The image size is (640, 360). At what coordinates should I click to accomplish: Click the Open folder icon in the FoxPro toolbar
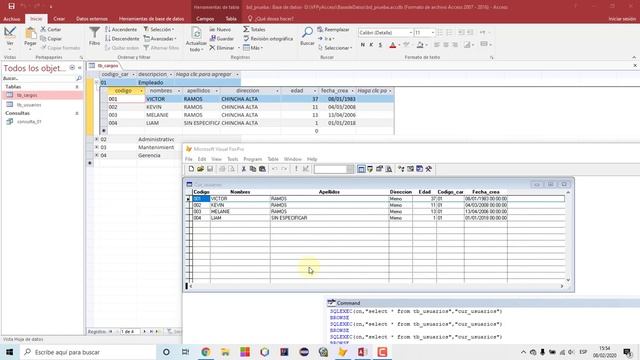point(200,169)
